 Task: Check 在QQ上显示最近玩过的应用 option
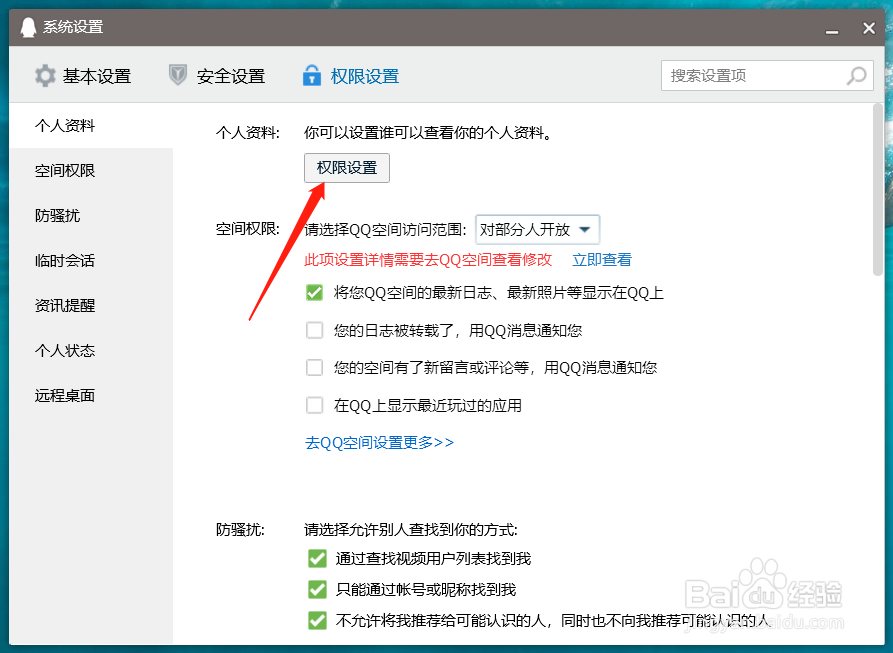click(x=315, y=405)
